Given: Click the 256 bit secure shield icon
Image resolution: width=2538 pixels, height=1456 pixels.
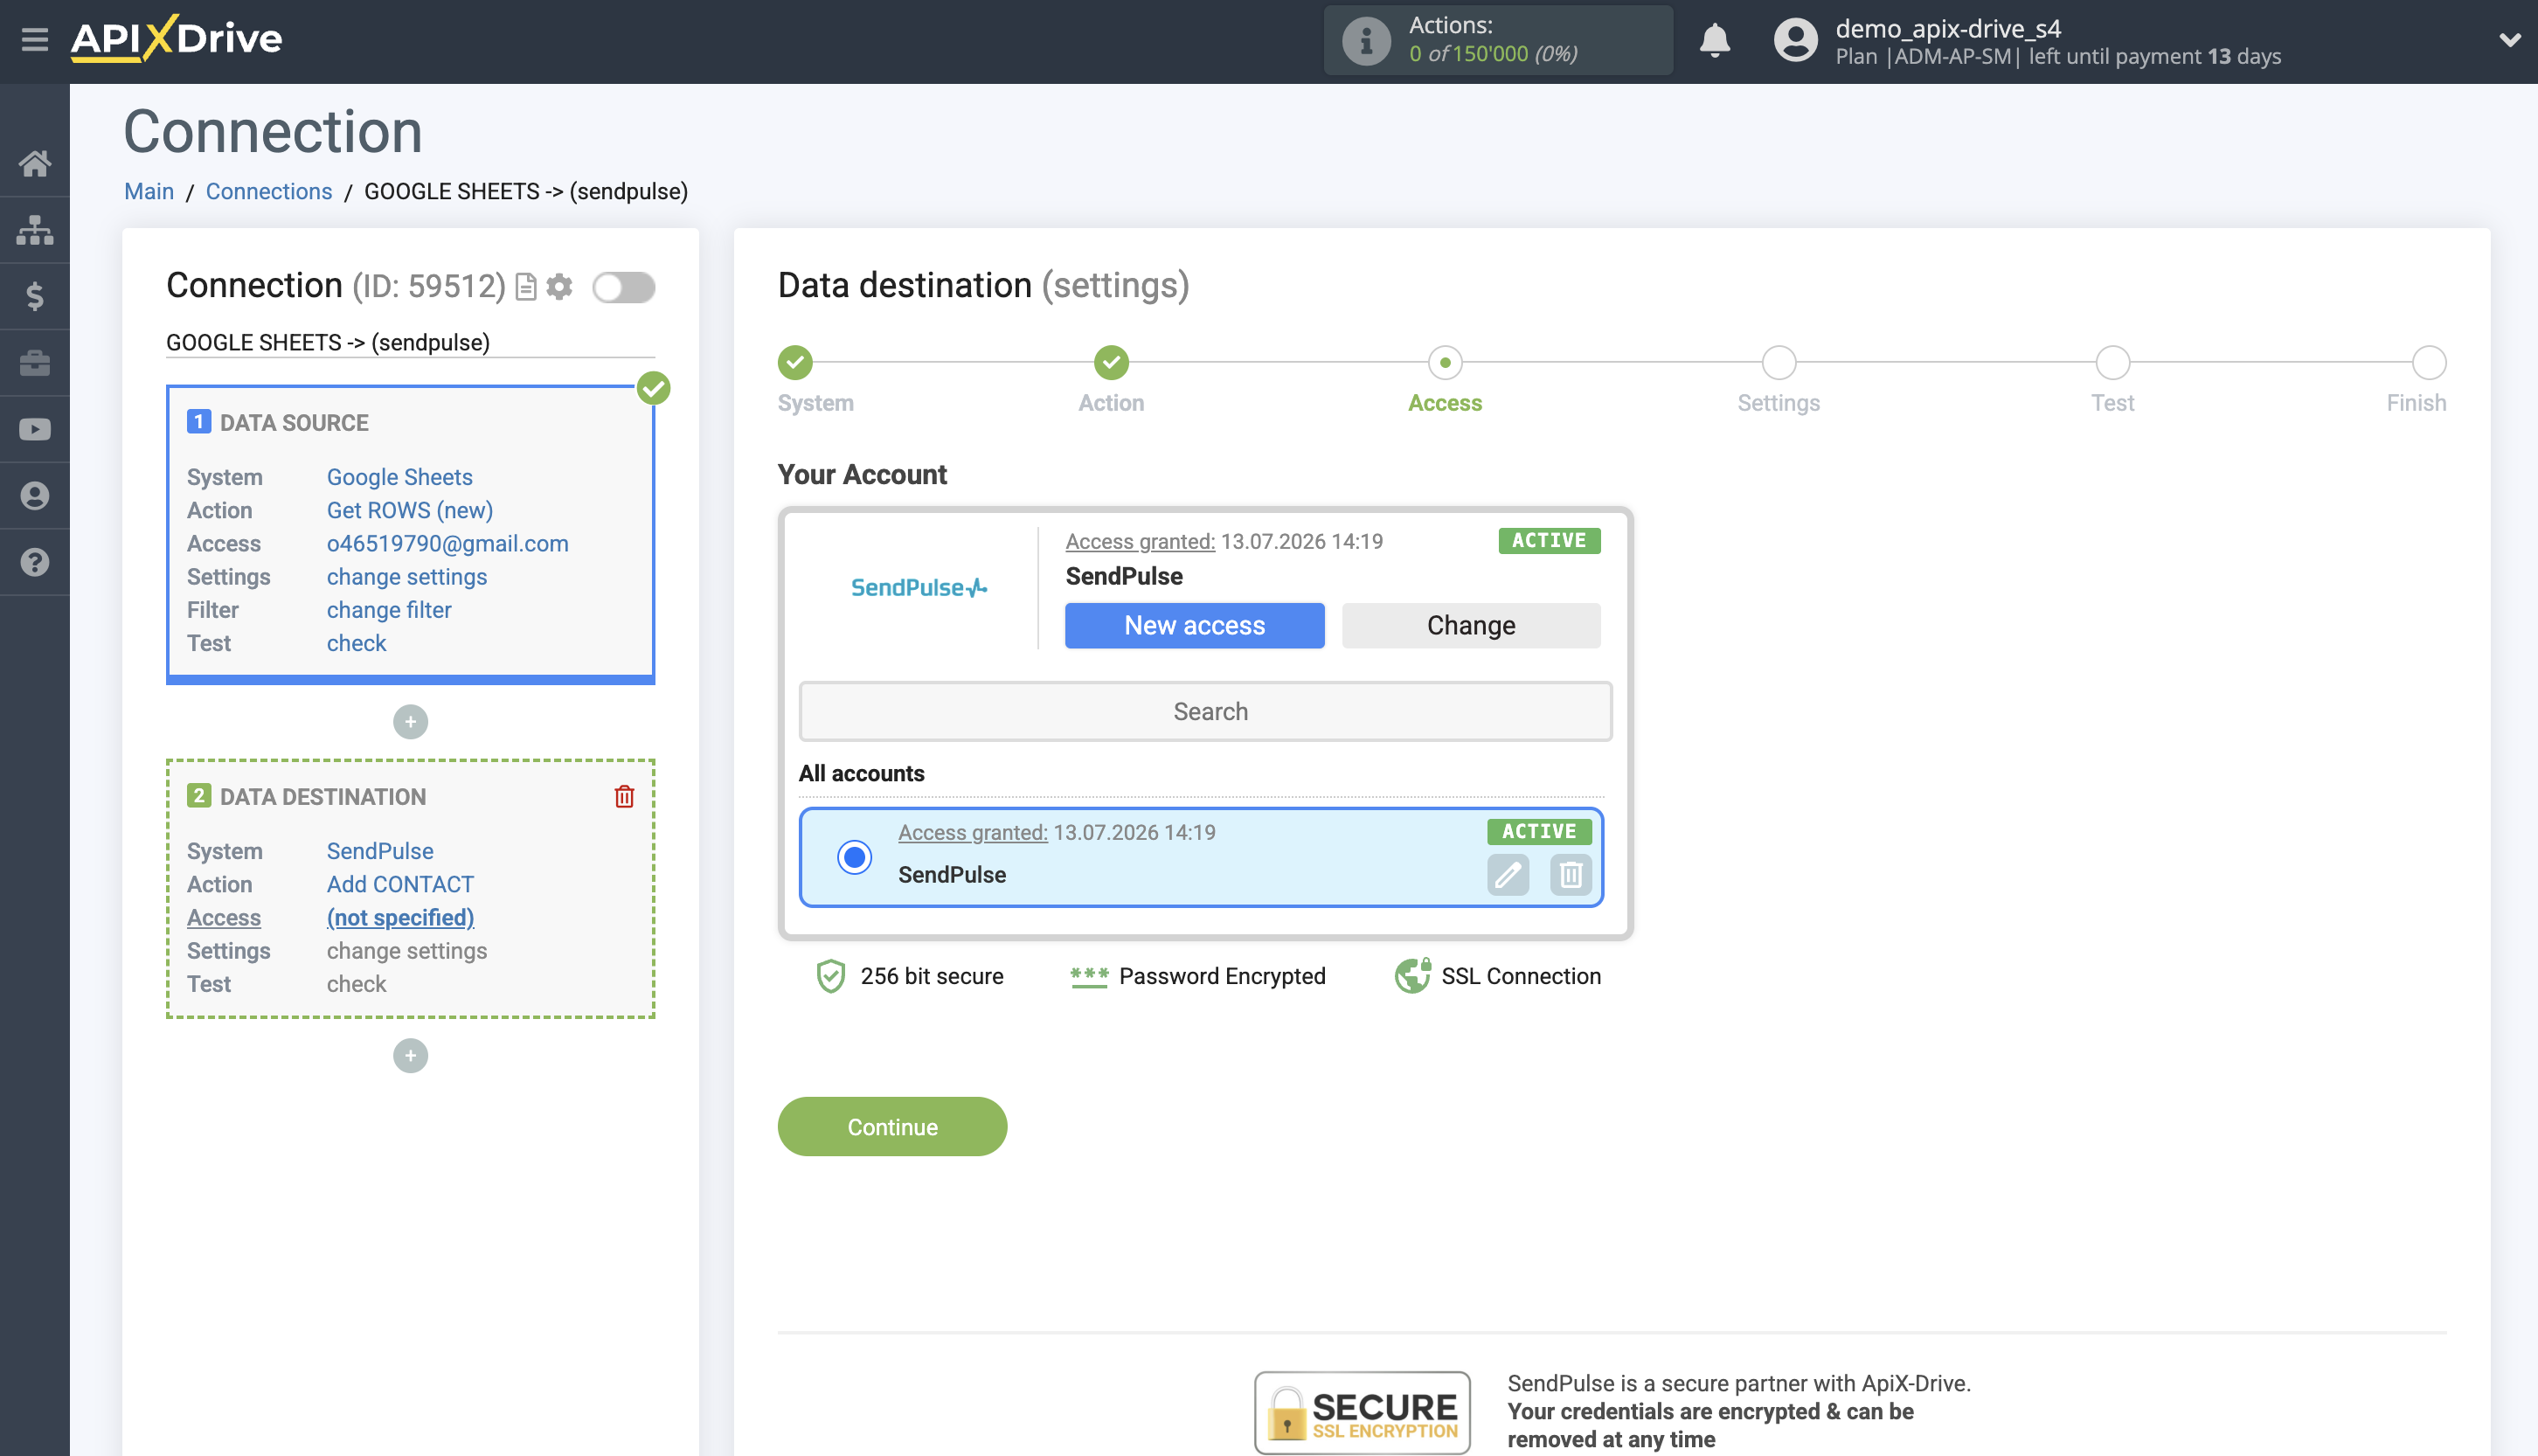Looking at the screenshot, I should tap(830, 976).
